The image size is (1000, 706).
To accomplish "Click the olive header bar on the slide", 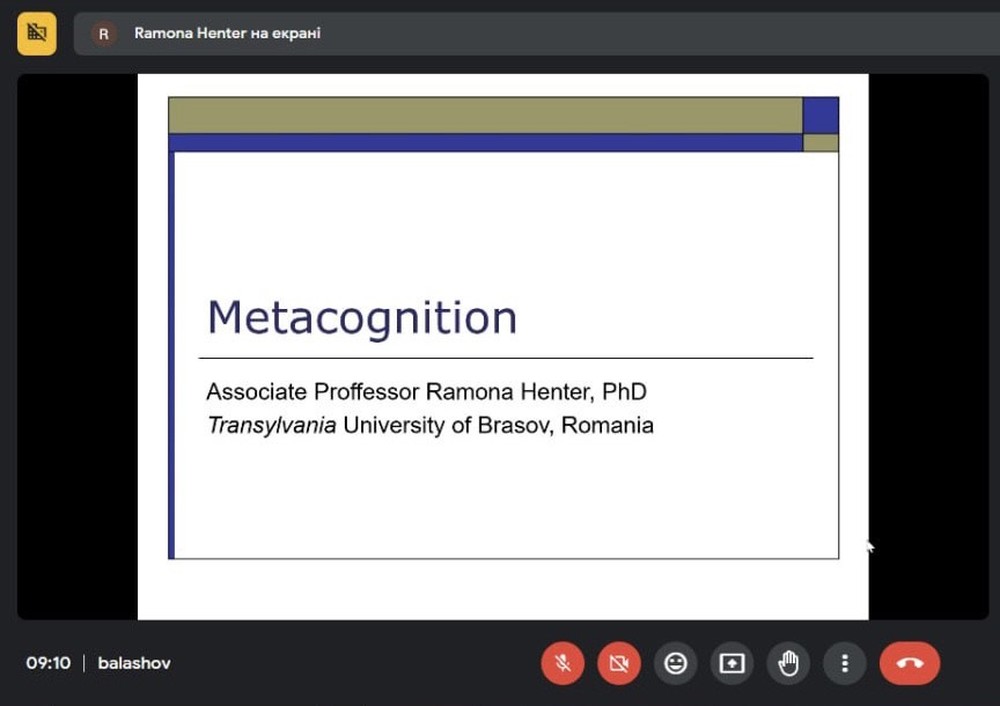I will coord(485,115).
